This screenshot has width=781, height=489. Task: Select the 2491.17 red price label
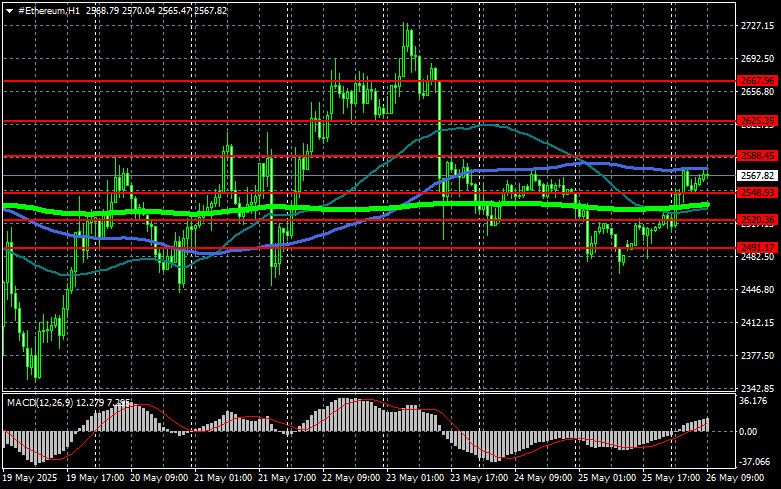[x=758, y=247]
